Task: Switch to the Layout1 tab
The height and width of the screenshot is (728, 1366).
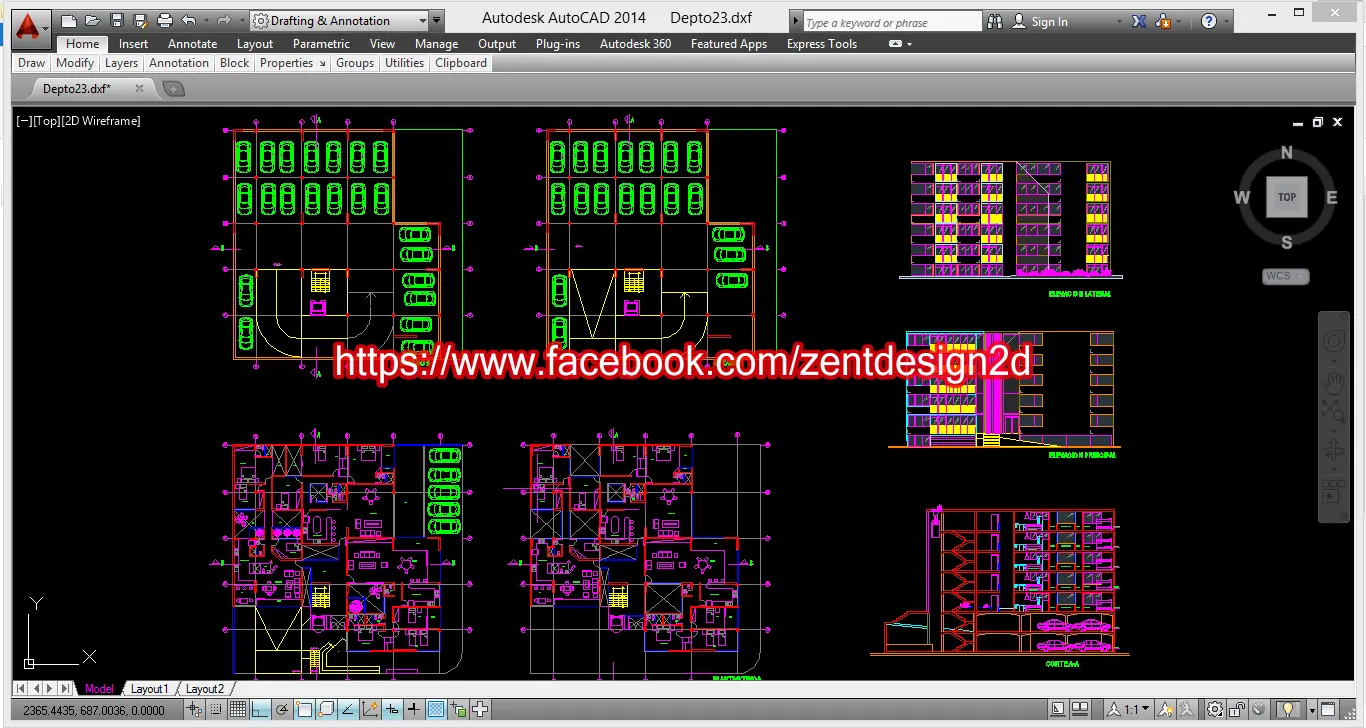Action: pos(150,689)
